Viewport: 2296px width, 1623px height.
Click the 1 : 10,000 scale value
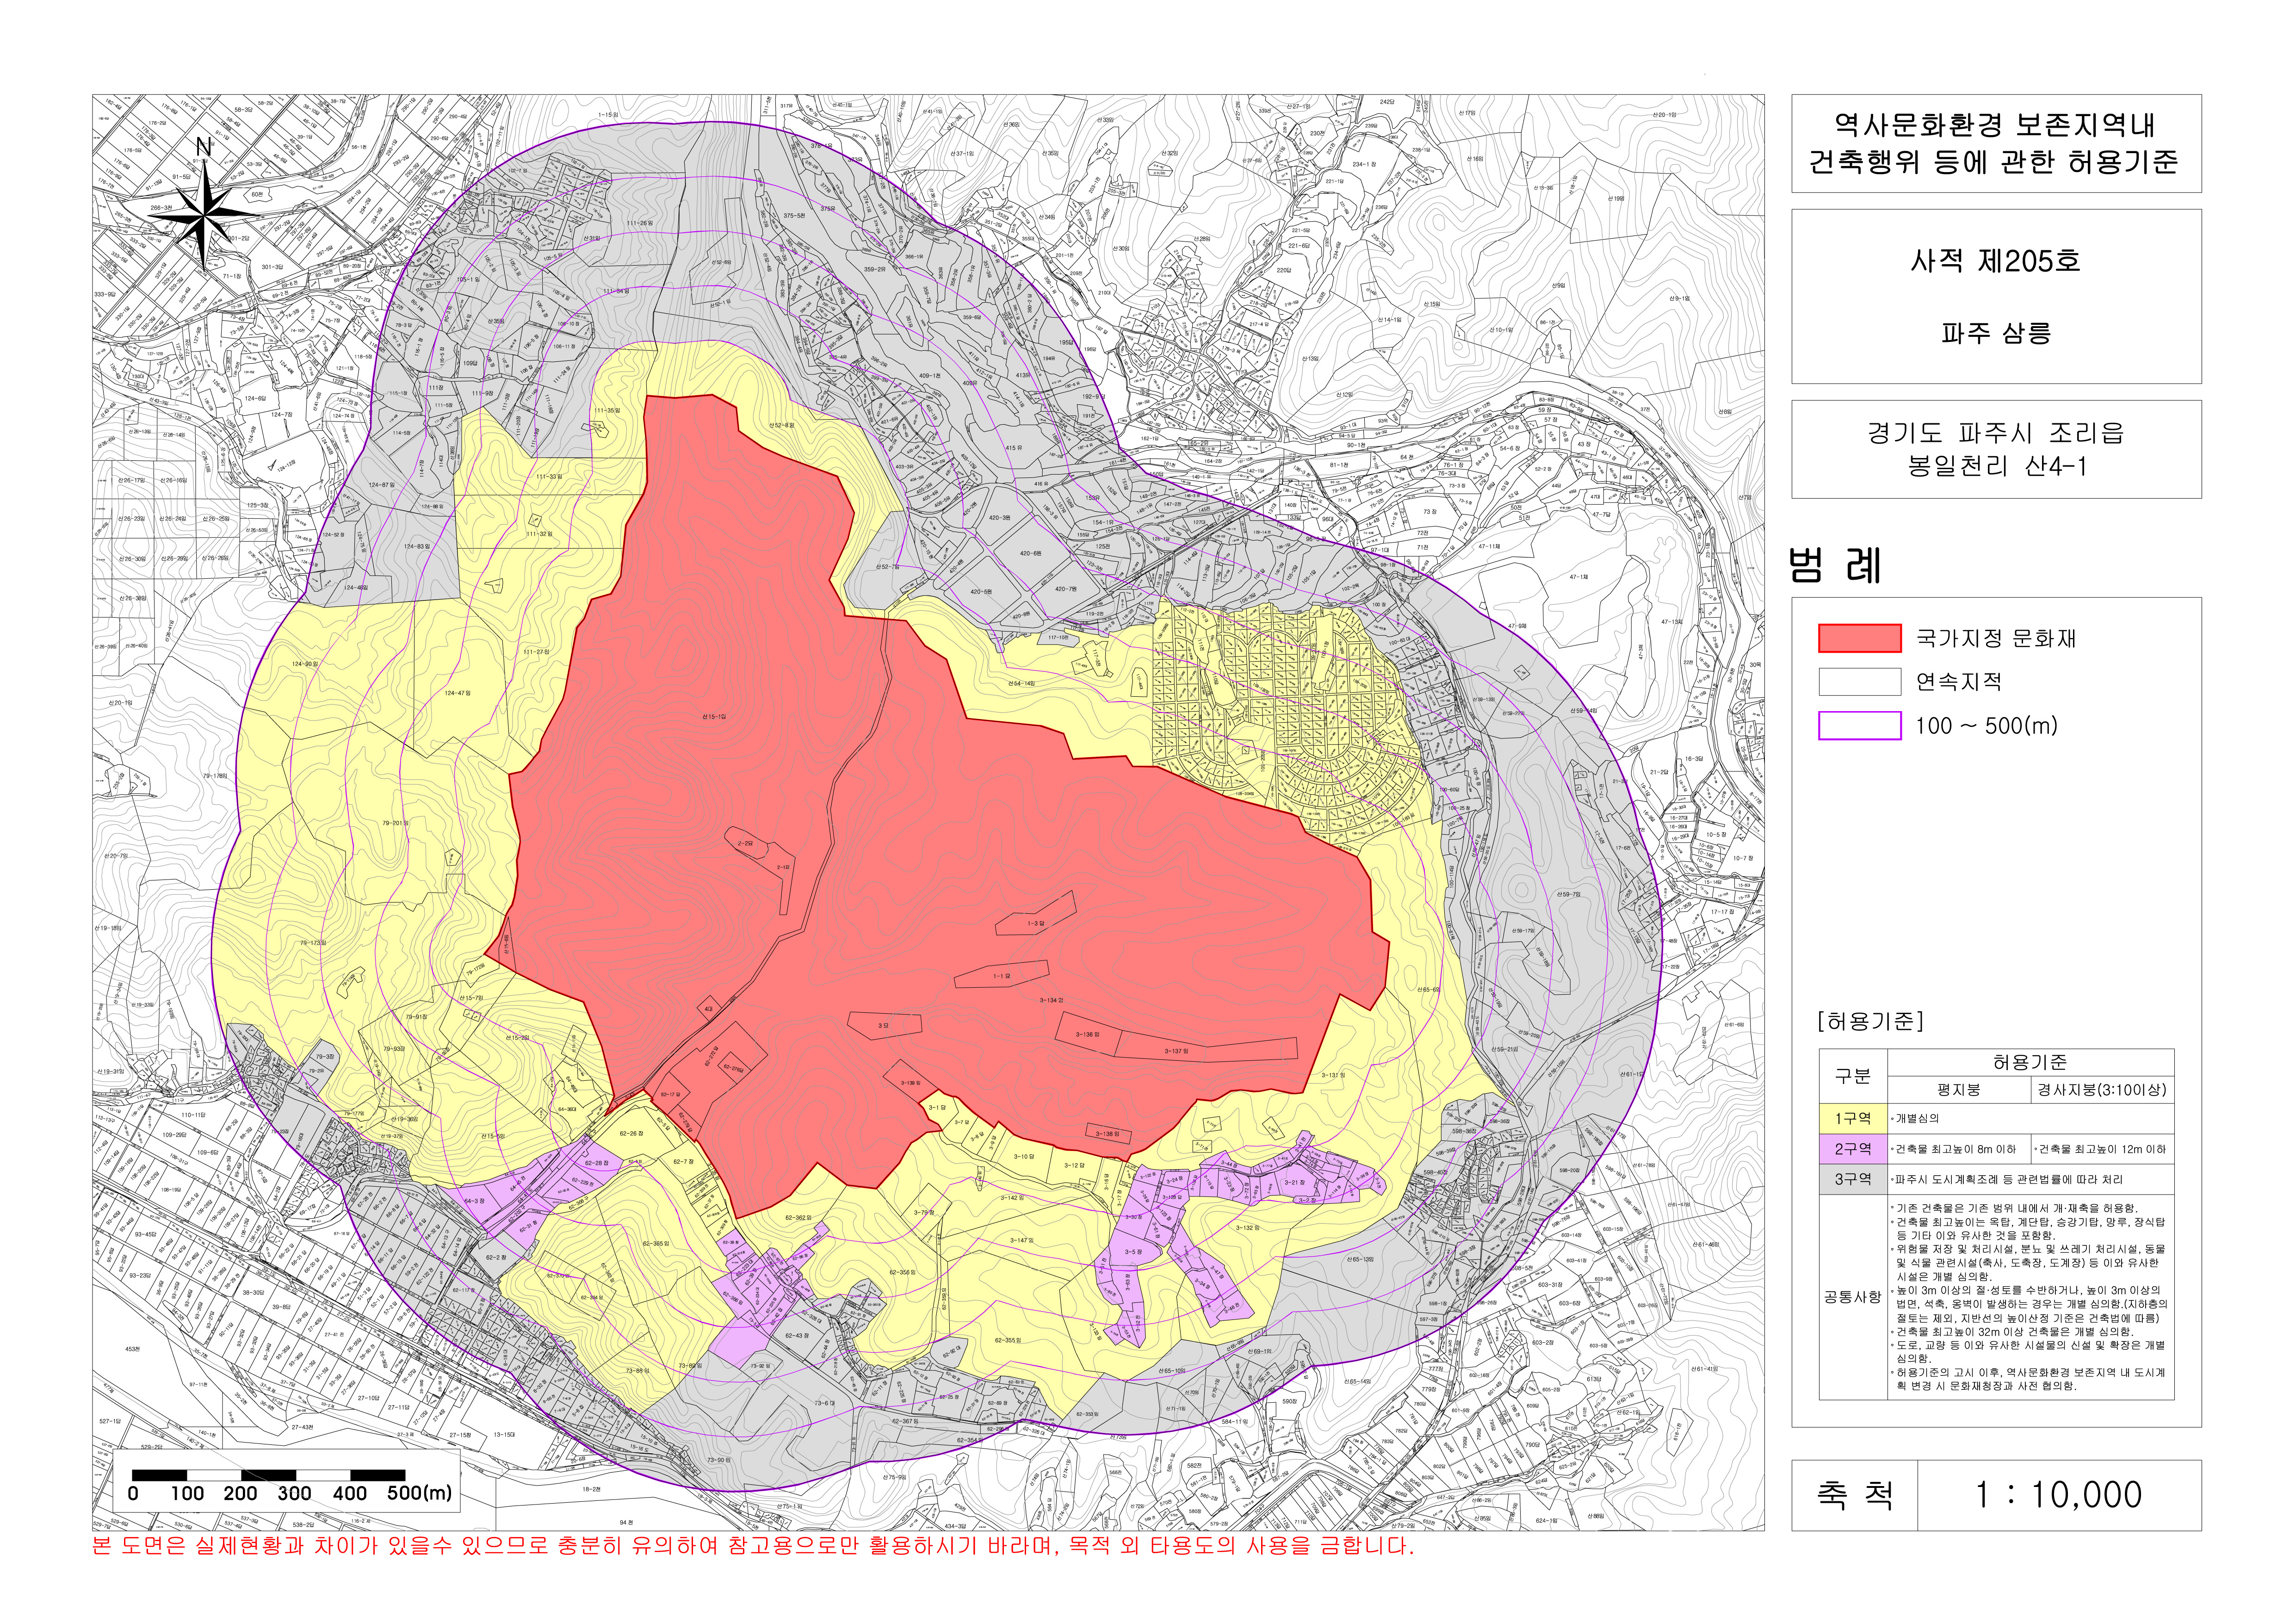coord(2058,1495)
